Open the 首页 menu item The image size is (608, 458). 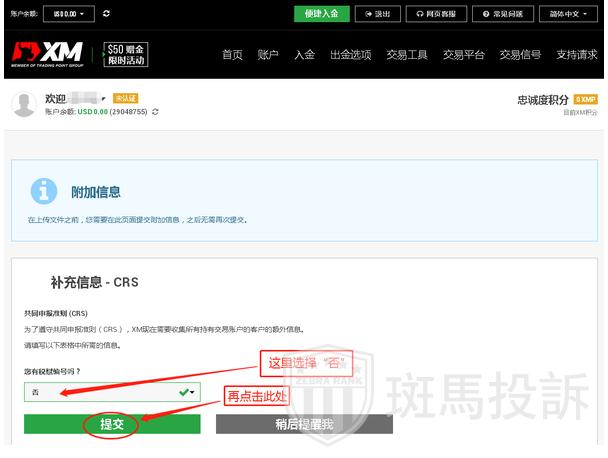[232, 55]
